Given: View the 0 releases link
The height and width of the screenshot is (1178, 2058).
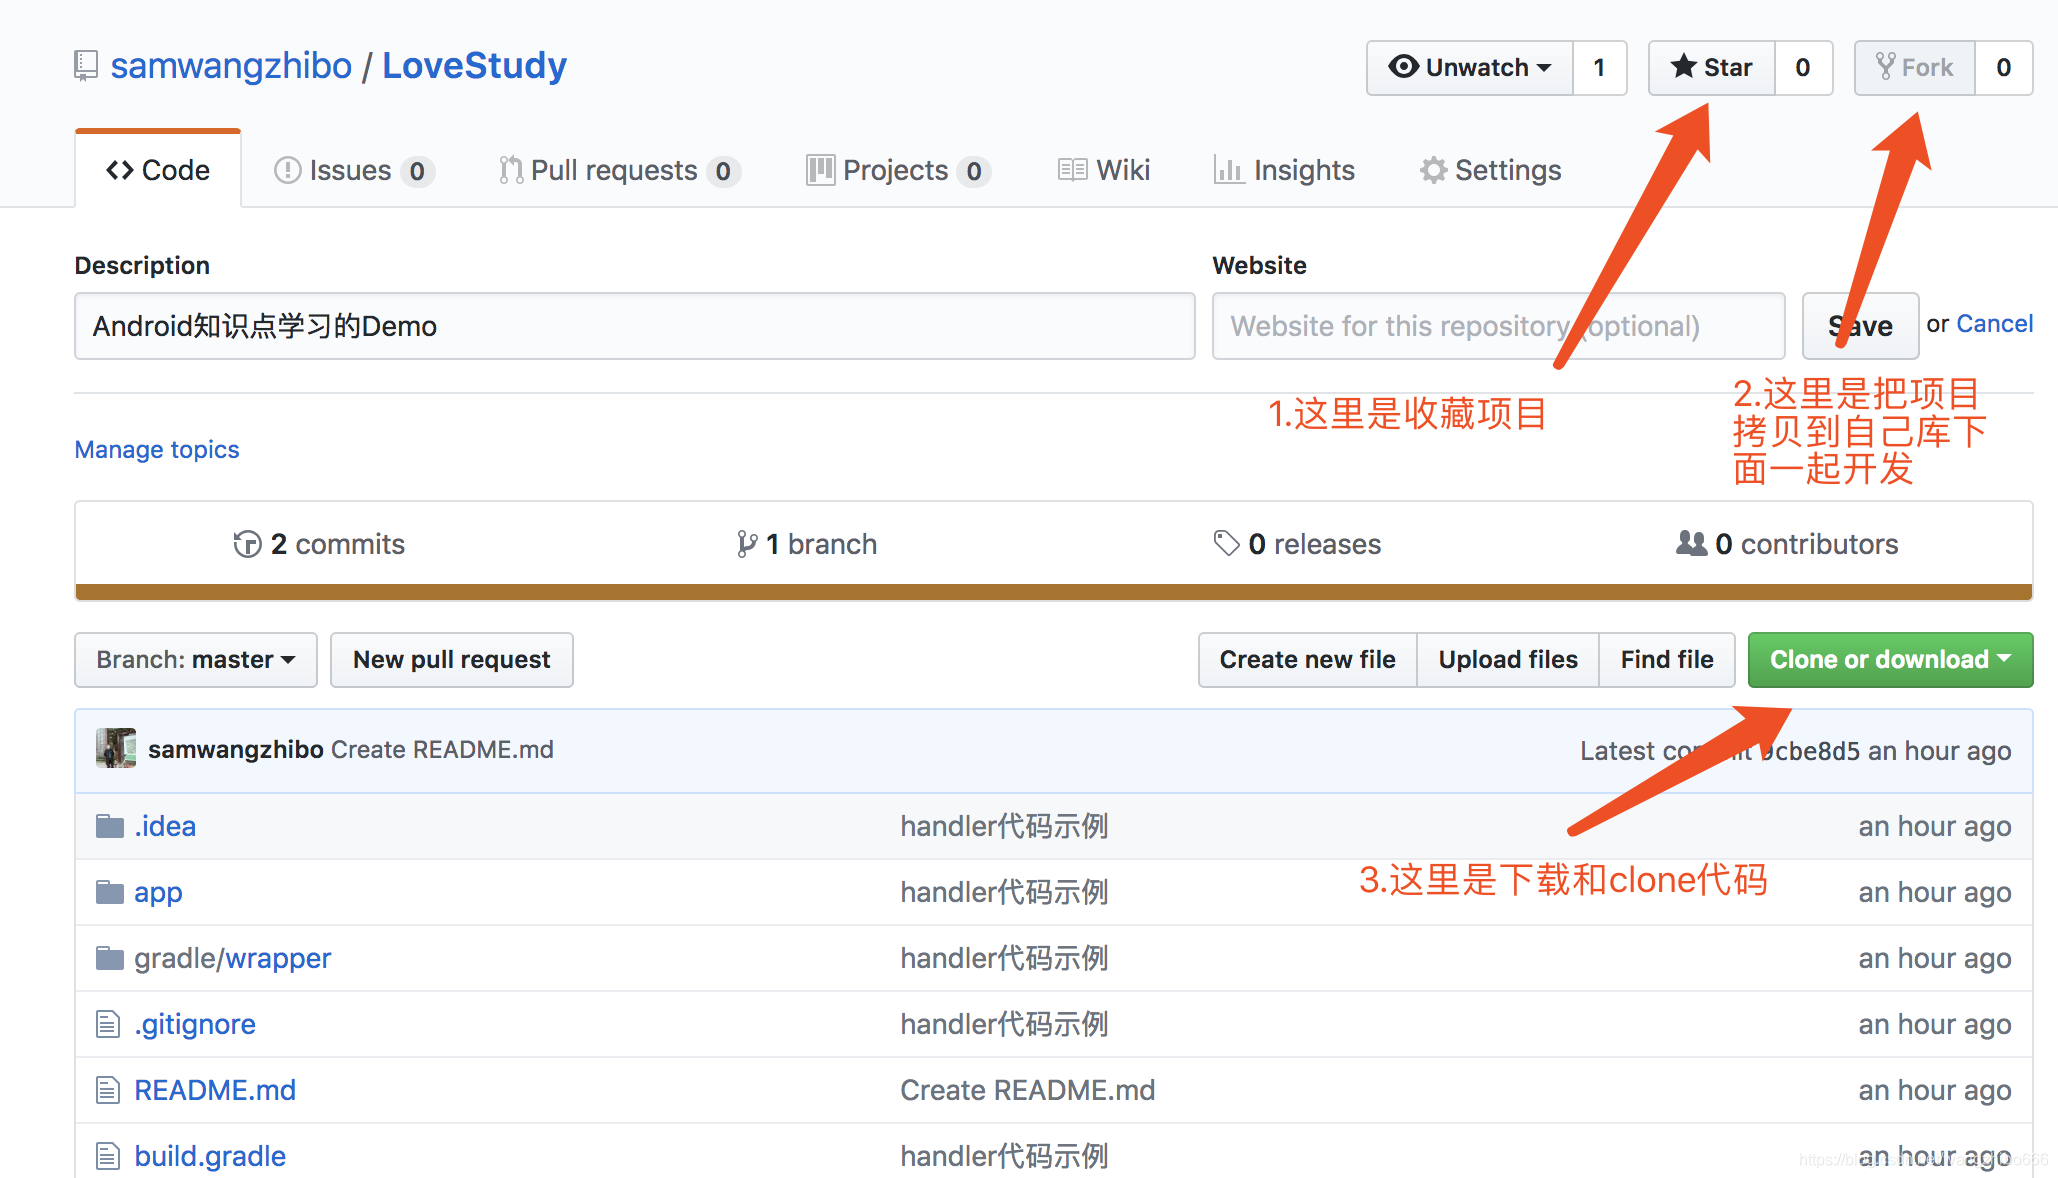Looking at the screenshot, I should point(1297,544).
